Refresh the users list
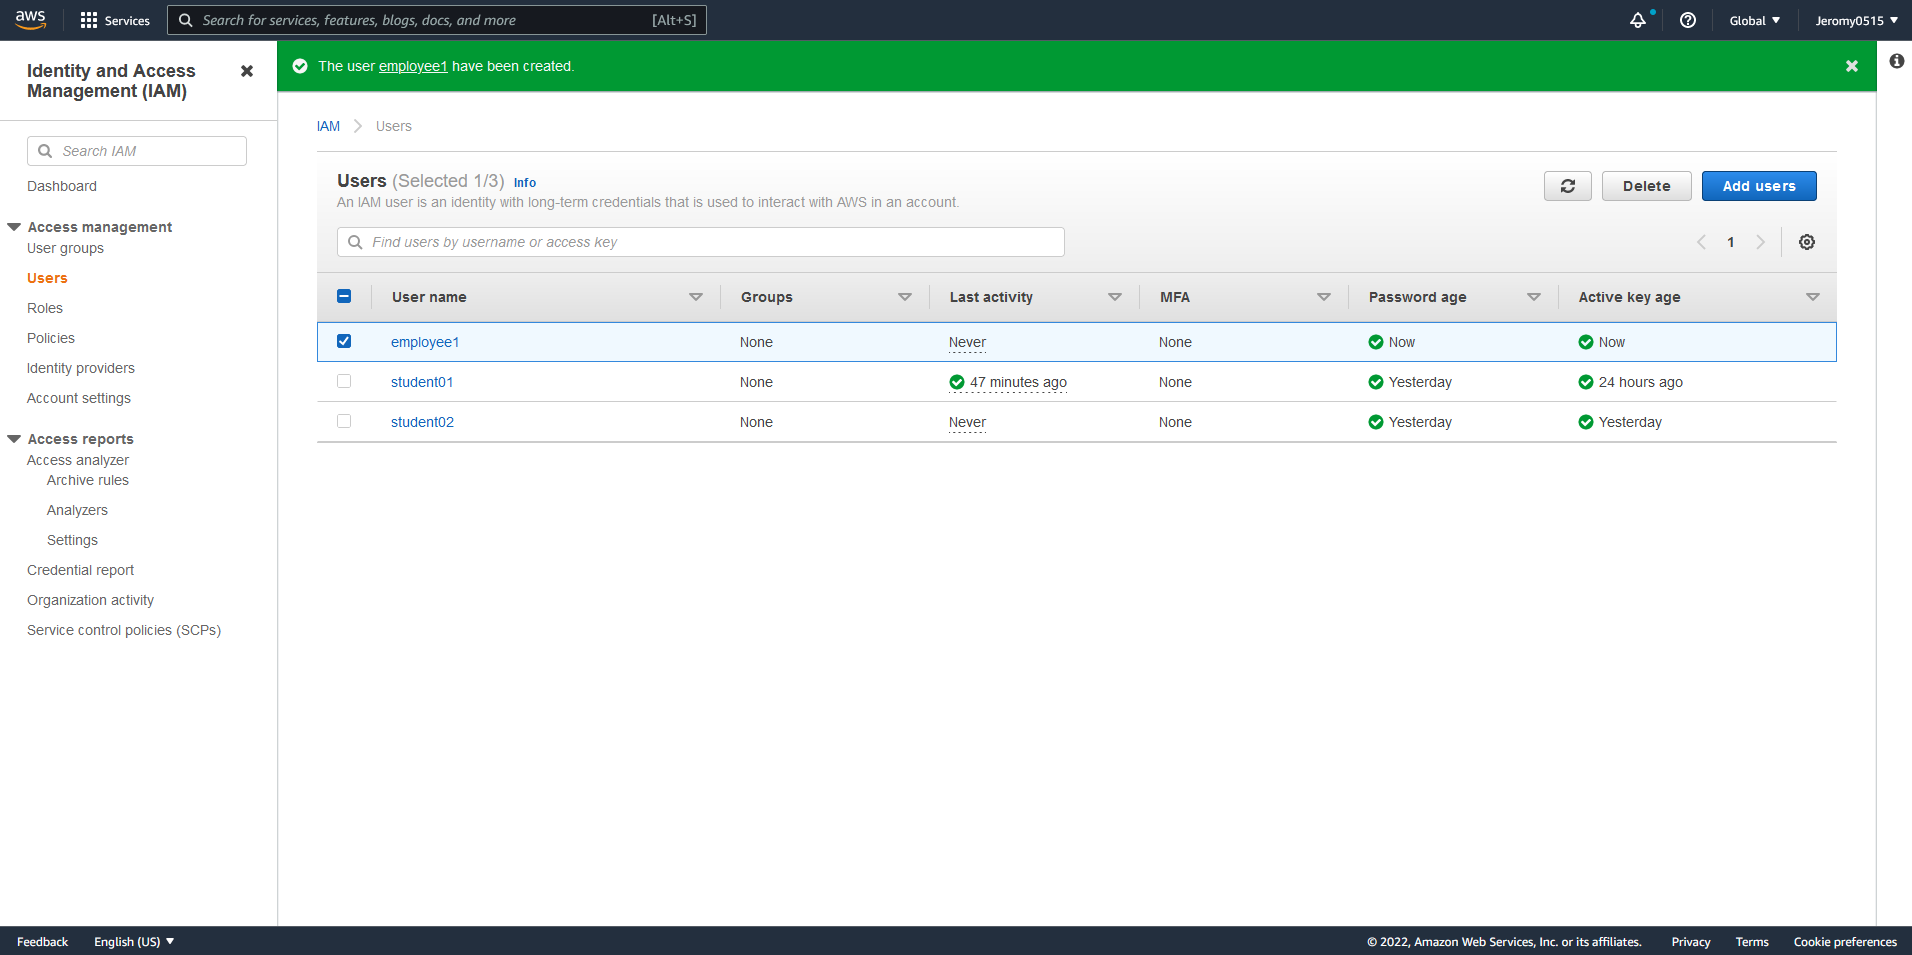 click(1568, 186)
